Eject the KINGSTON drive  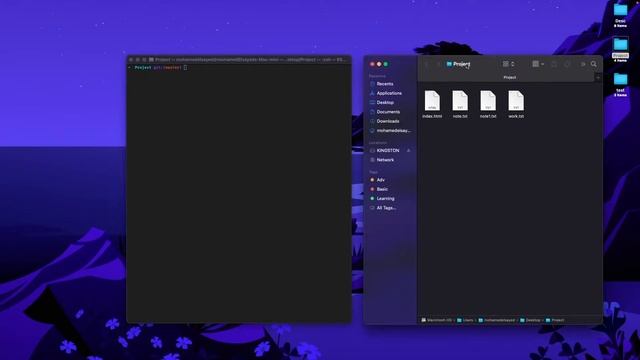point(409,151)
